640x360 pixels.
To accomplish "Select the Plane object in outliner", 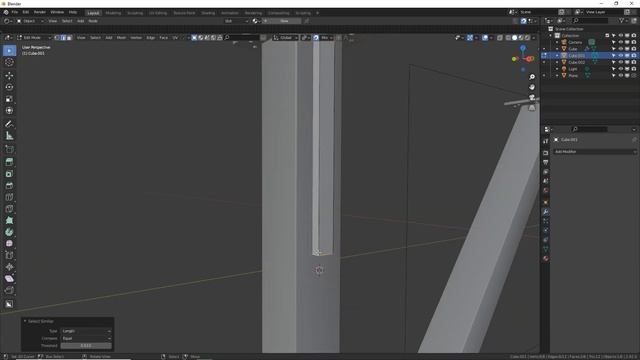I will [573, 76].
